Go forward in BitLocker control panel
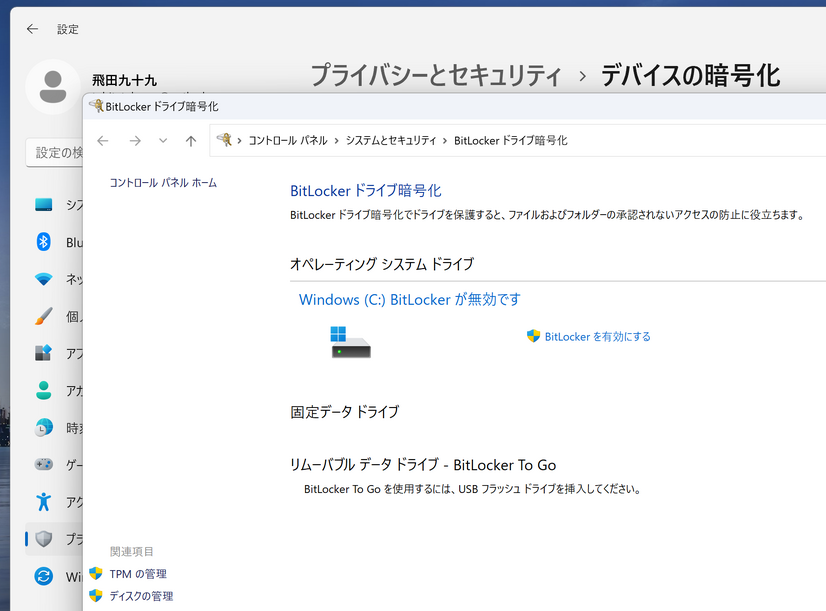The height and width of the screenshot is (611, 826). [135, 141]
